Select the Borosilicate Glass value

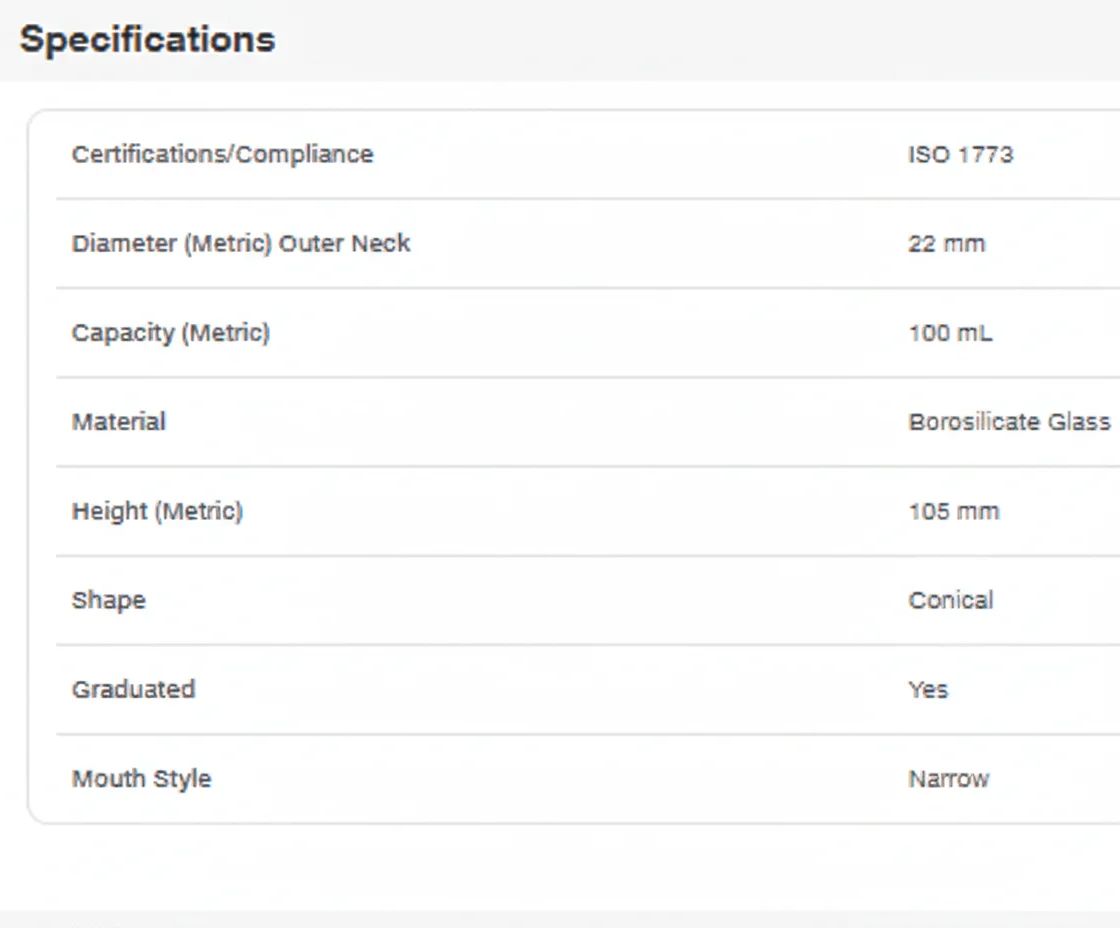(x=1009, y=422)
